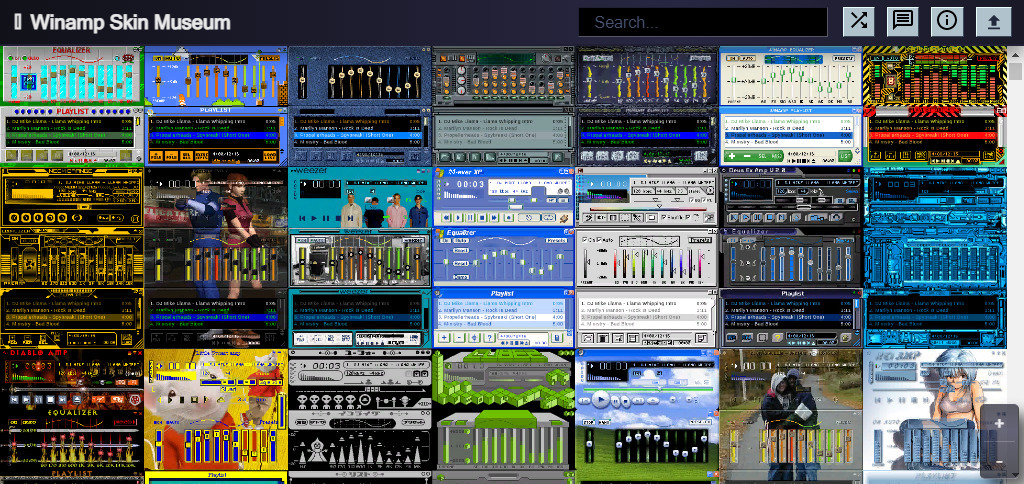
Task: Open the Deus Ex Amp skin thumbnail
Action: point(791,257)
